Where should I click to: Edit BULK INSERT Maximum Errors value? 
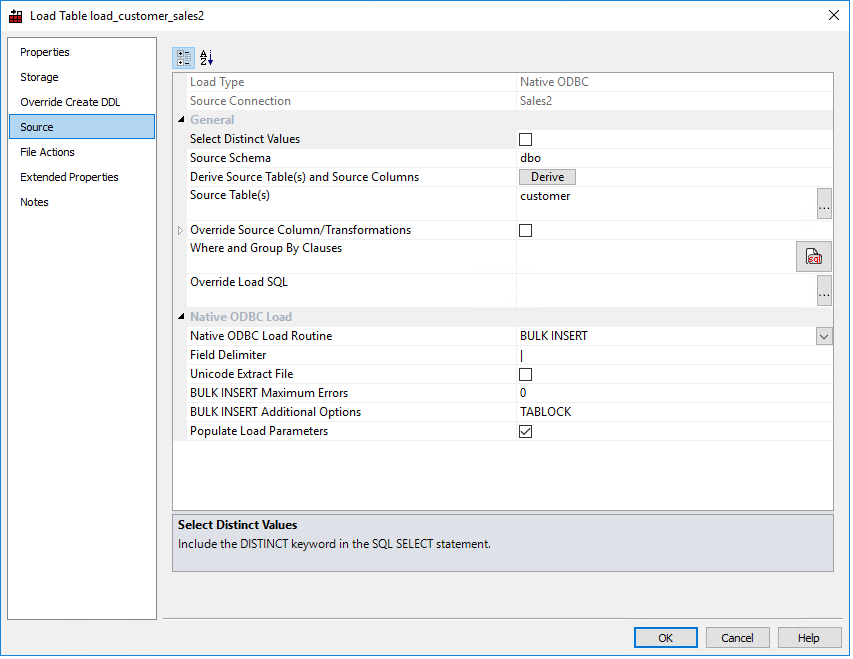click(x=675, y=393)
